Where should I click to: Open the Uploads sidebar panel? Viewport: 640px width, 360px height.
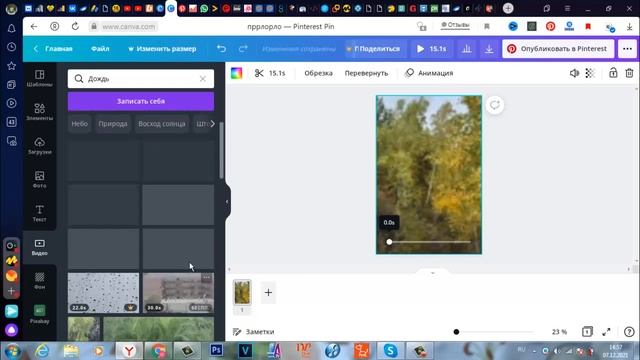[x=40, y=145]
